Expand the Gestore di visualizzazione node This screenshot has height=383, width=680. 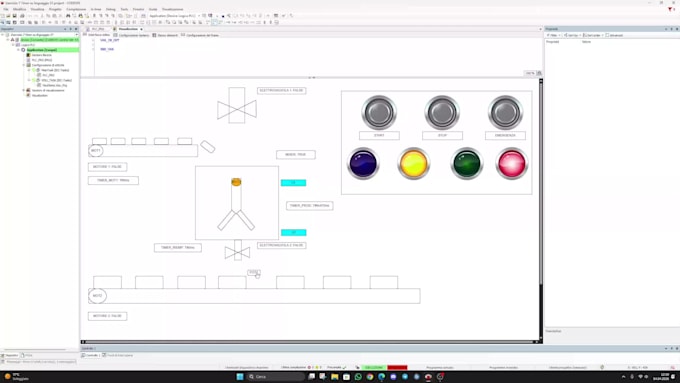[x=24, y=90]
